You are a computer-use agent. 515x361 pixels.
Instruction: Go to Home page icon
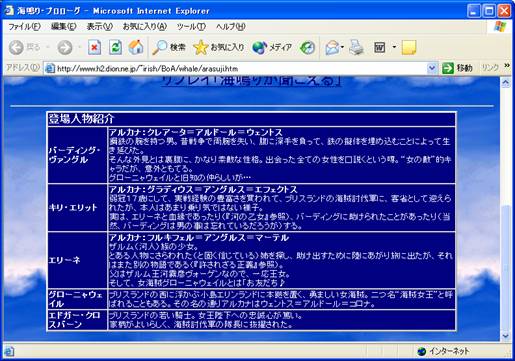[136, 47]
